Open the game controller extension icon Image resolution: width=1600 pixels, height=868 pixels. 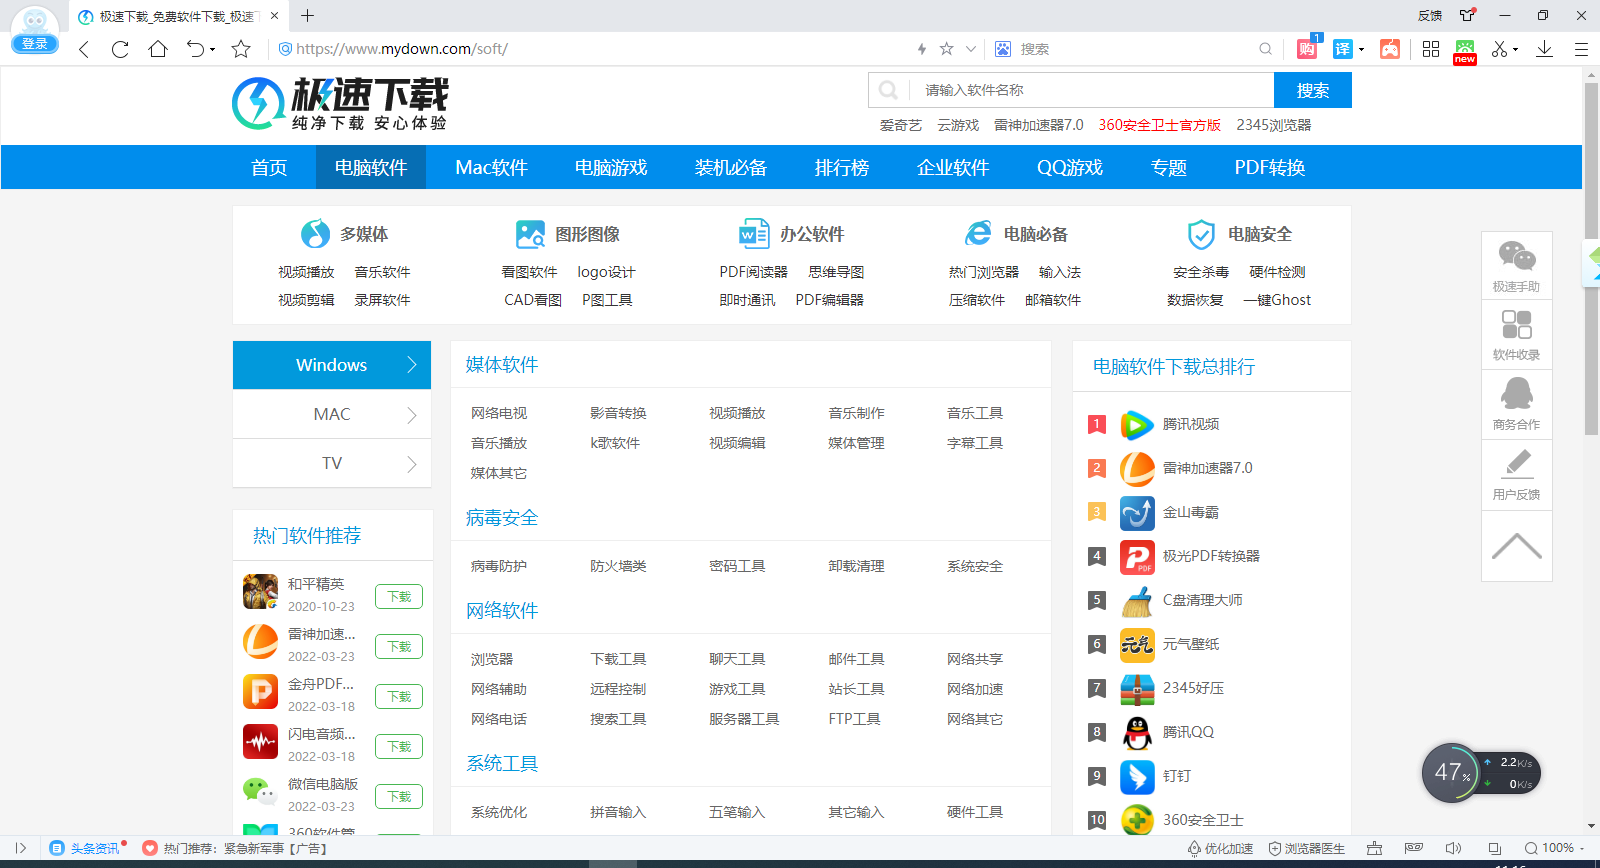[1390, 49]
